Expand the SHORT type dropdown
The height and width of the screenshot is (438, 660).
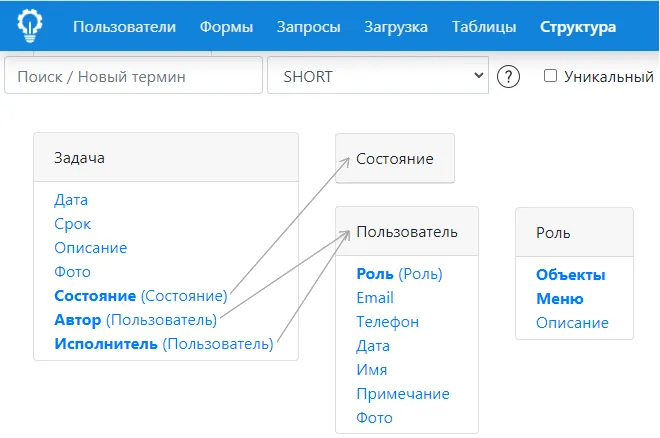pyautogui.click(x=378, y=75)
